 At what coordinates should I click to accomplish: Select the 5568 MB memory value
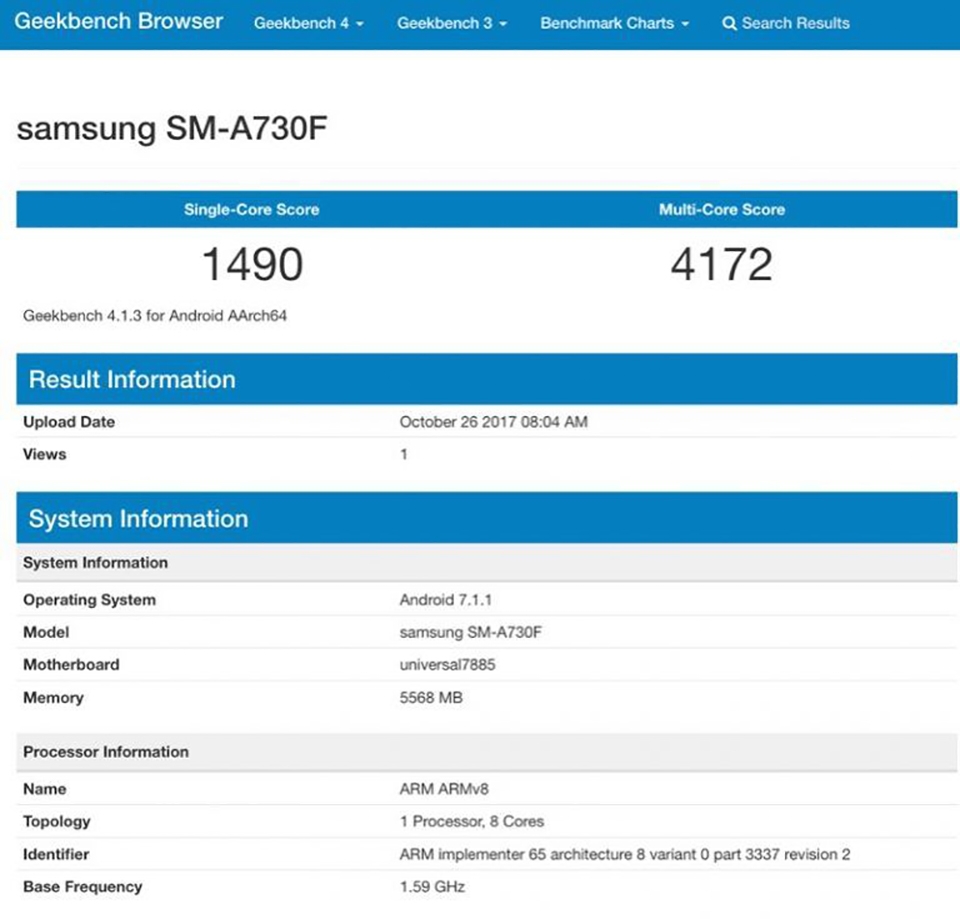tap(431, 698)
